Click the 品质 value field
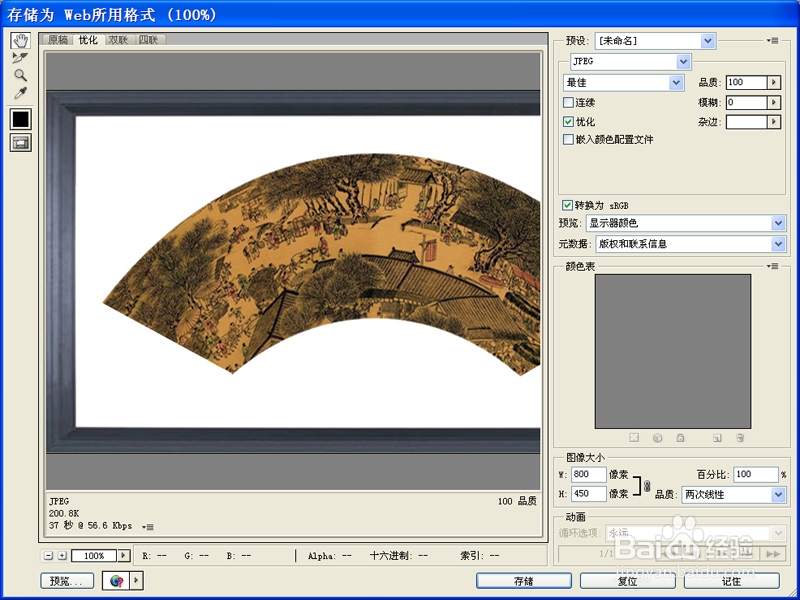This screenshot has width=800, height=600. click(x=746, y=82)
